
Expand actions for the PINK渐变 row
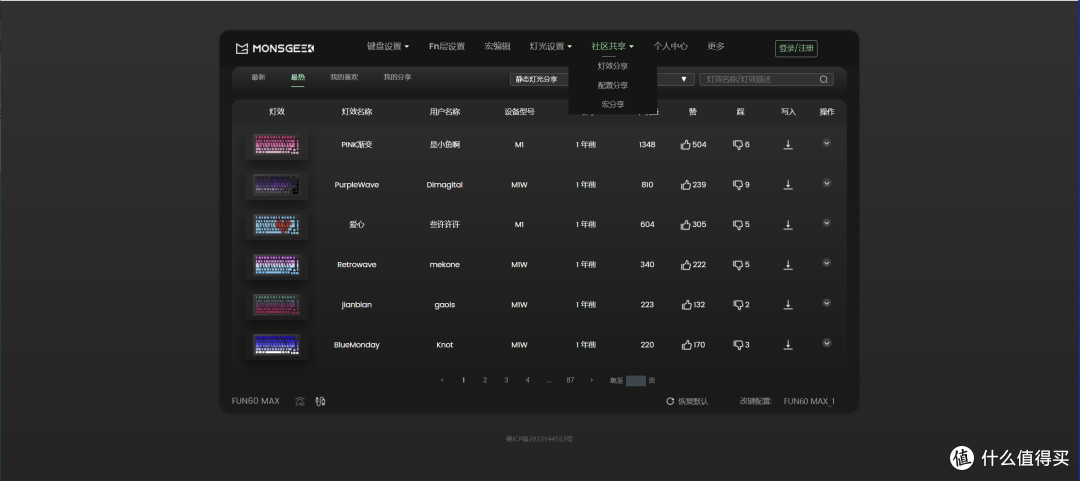pyautogui.click(x=827, y=143)
